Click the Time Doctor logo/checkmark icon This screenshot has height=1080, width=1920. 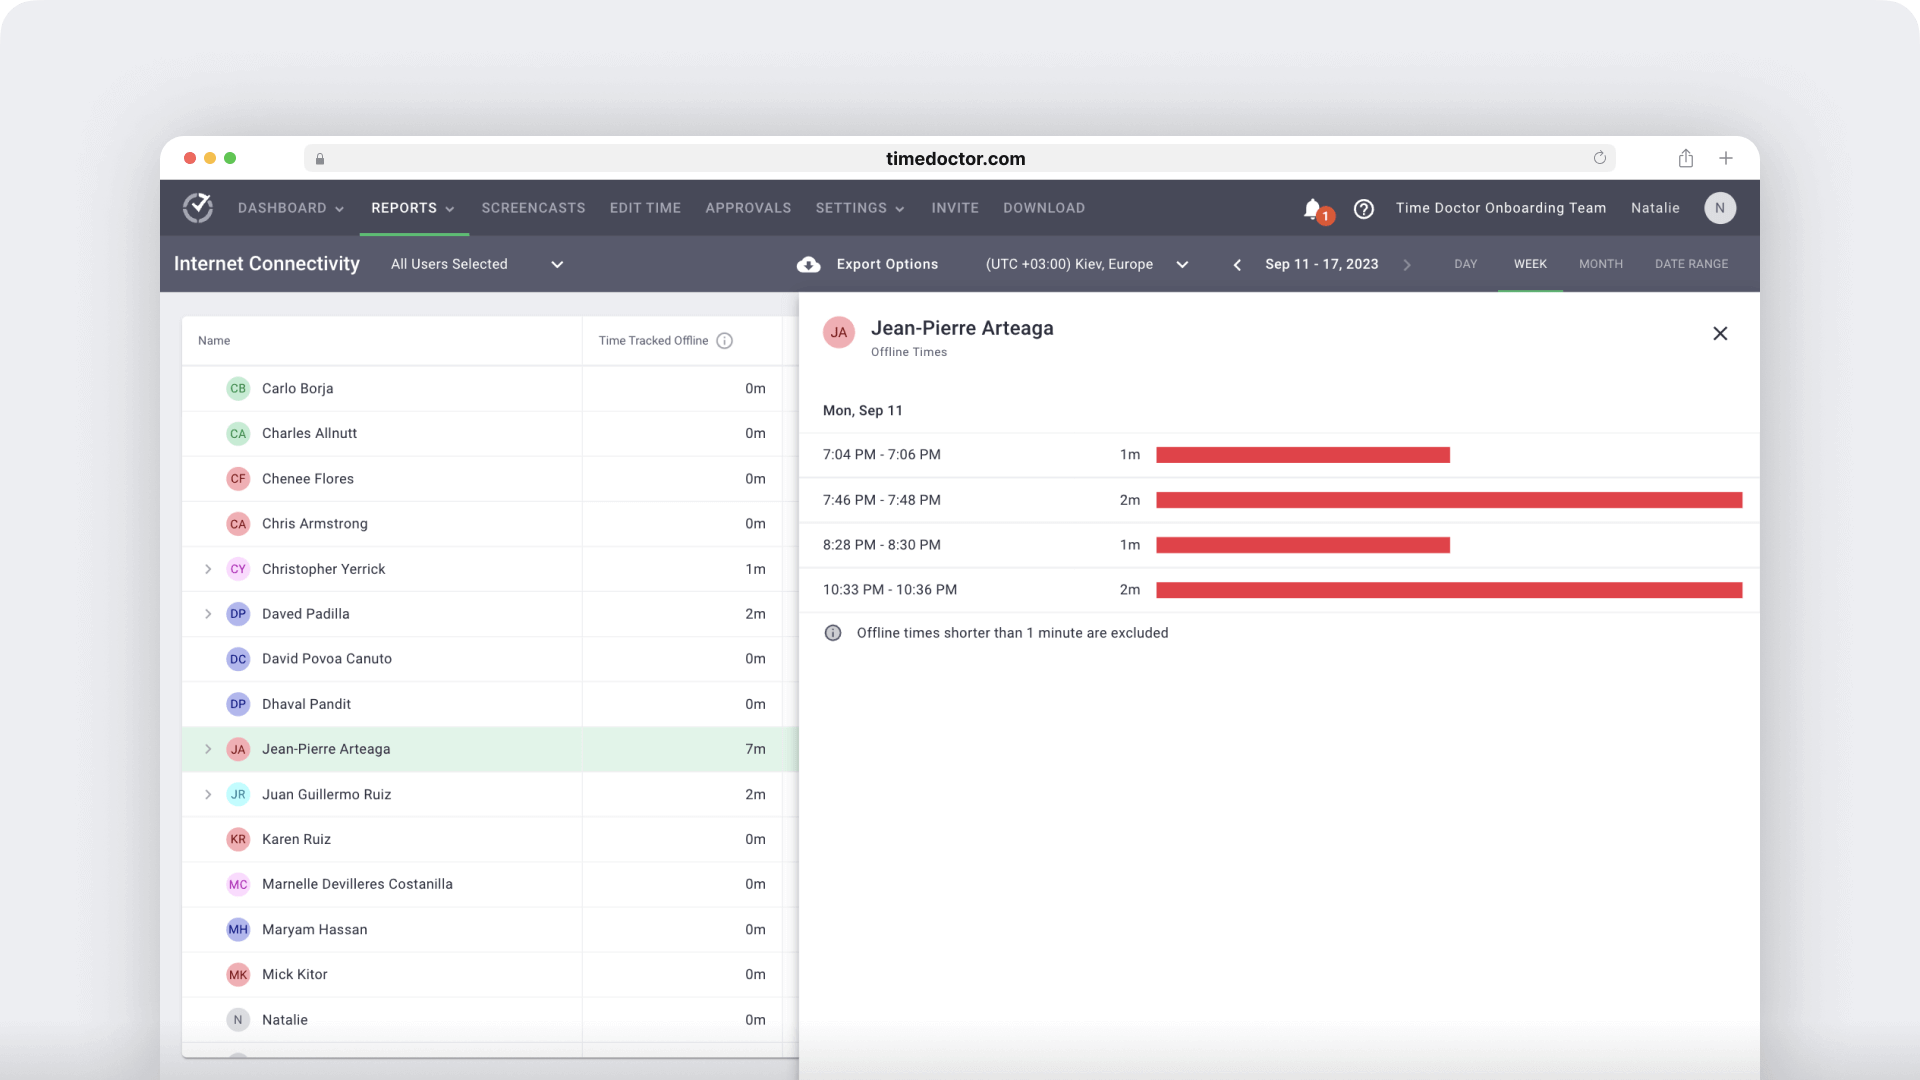[x=198, y=207]
